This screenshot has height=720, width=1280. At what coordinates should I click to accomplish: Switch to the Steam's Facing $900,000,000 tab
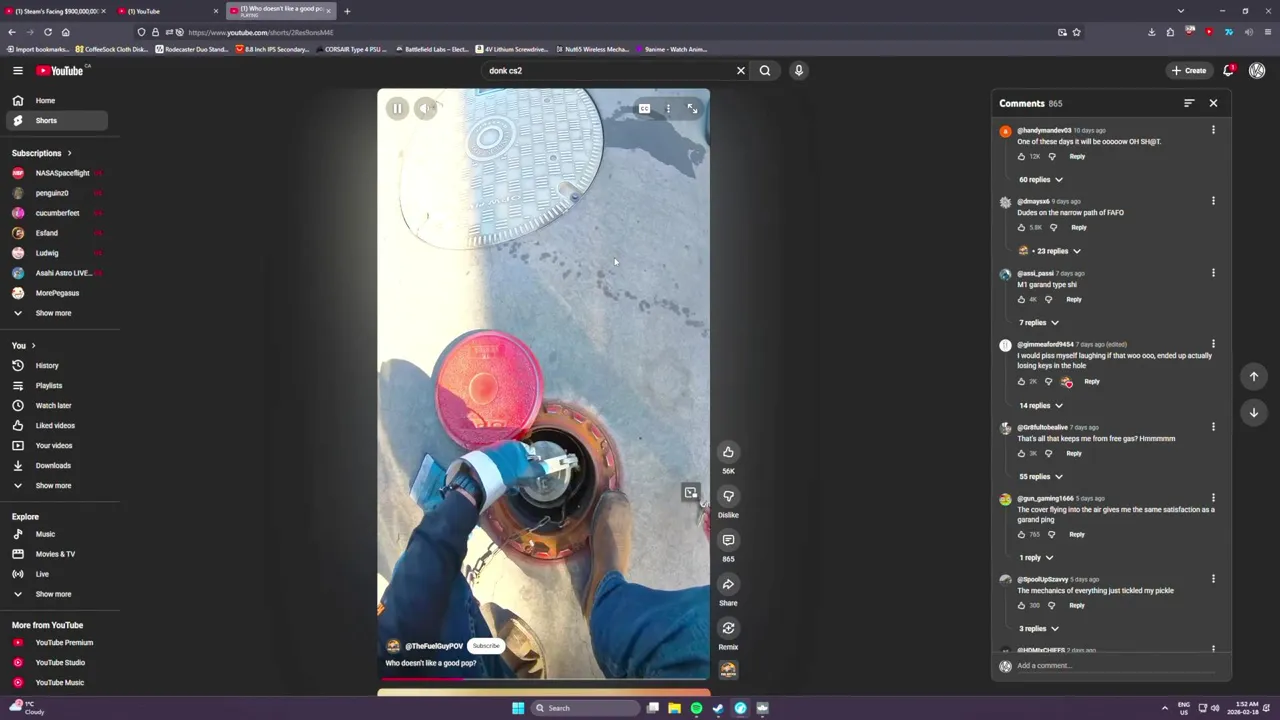(55, 11)
